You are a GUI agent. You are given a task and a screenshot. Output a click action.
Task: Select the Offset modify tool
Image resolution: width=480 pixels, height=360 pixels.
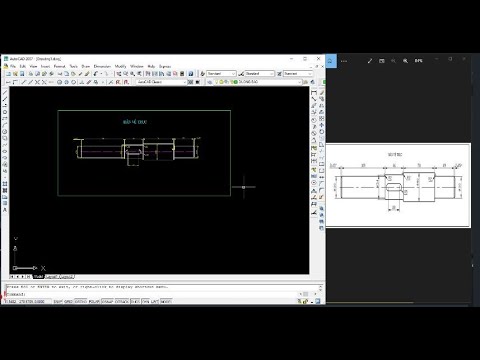click(322, 112)
